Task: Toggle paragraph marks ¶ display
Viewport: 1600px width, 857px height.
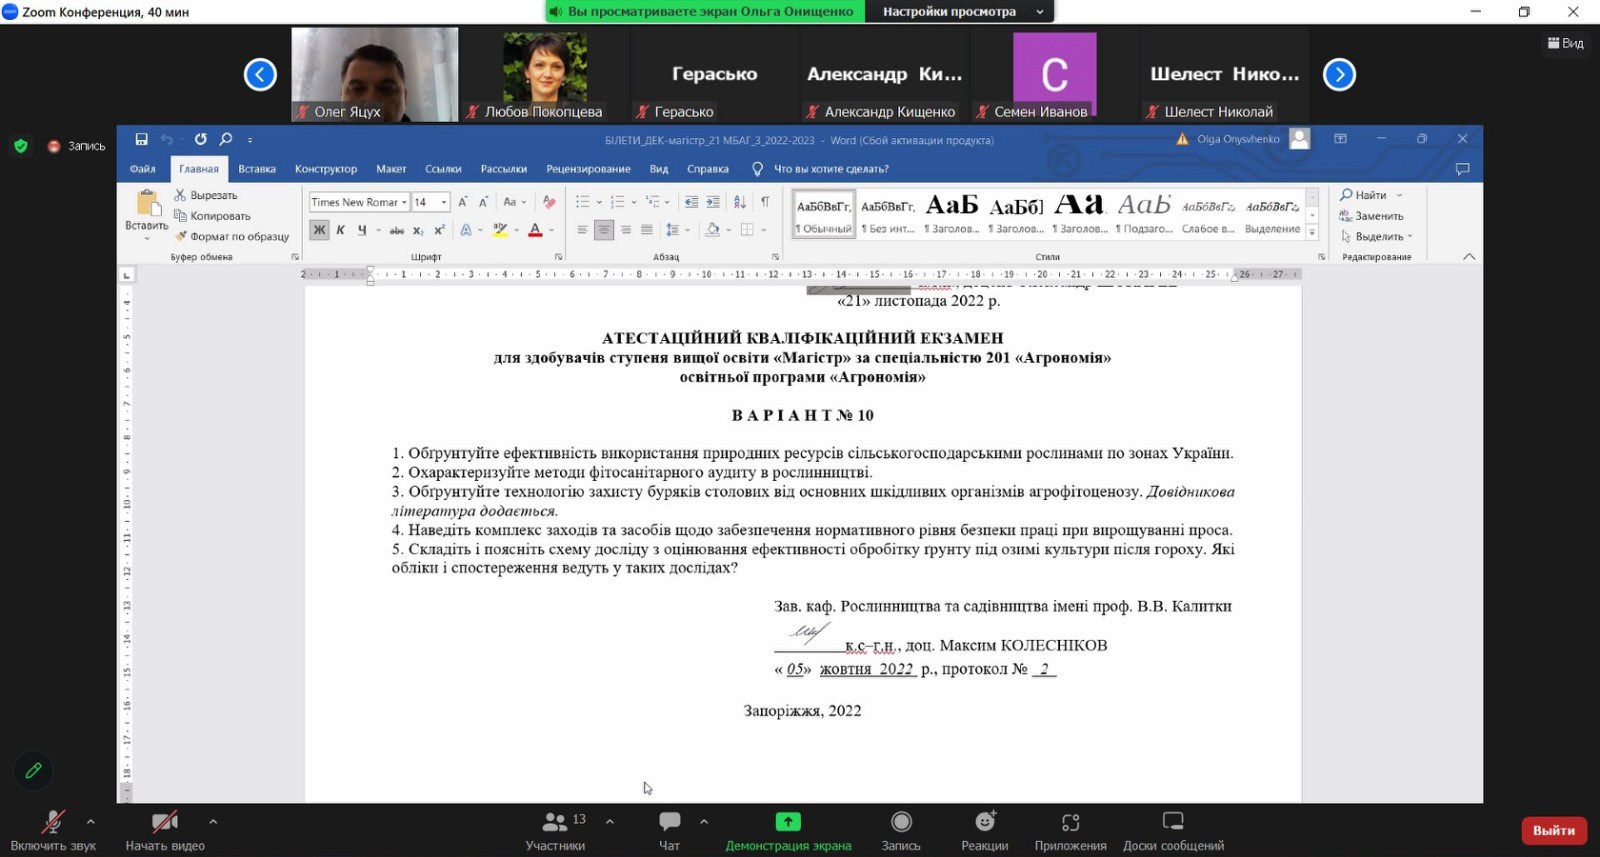Action: coord(765,202)
